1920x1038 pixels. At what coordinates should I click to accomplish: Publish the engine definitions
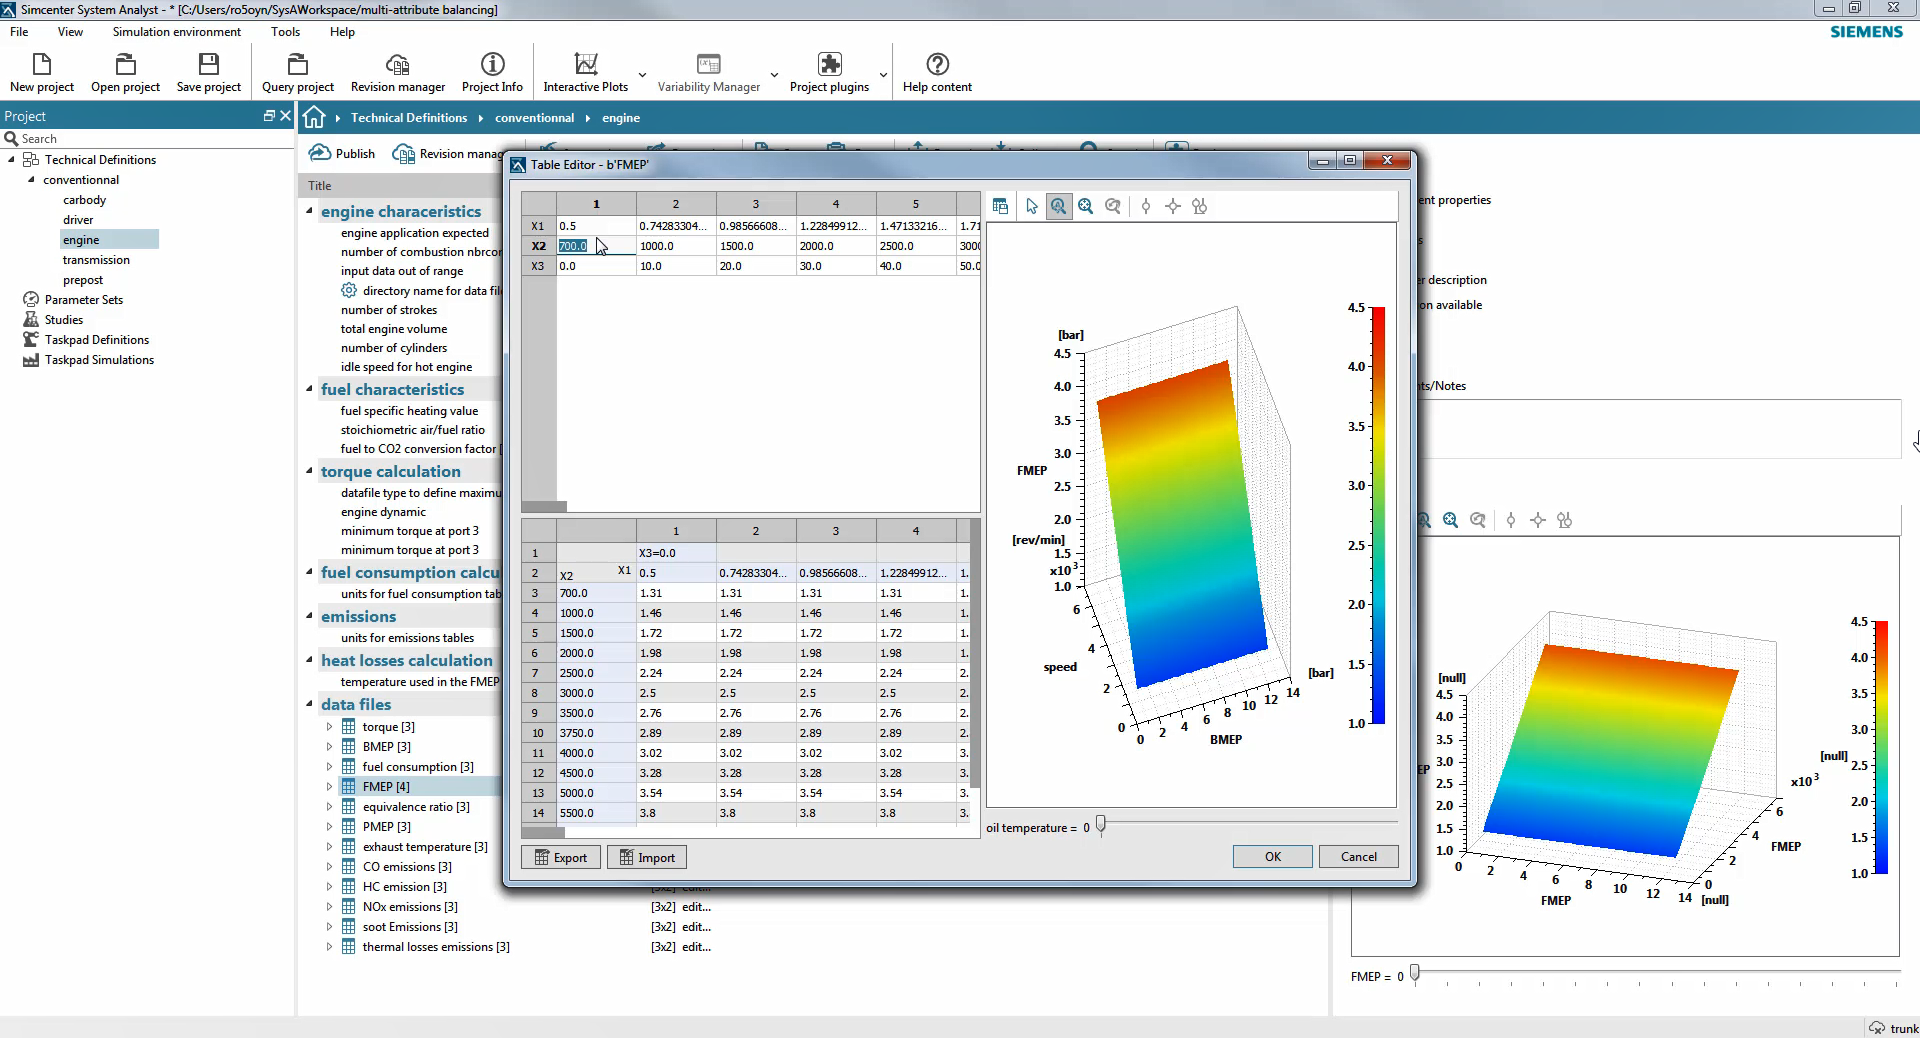coord(340,153)
